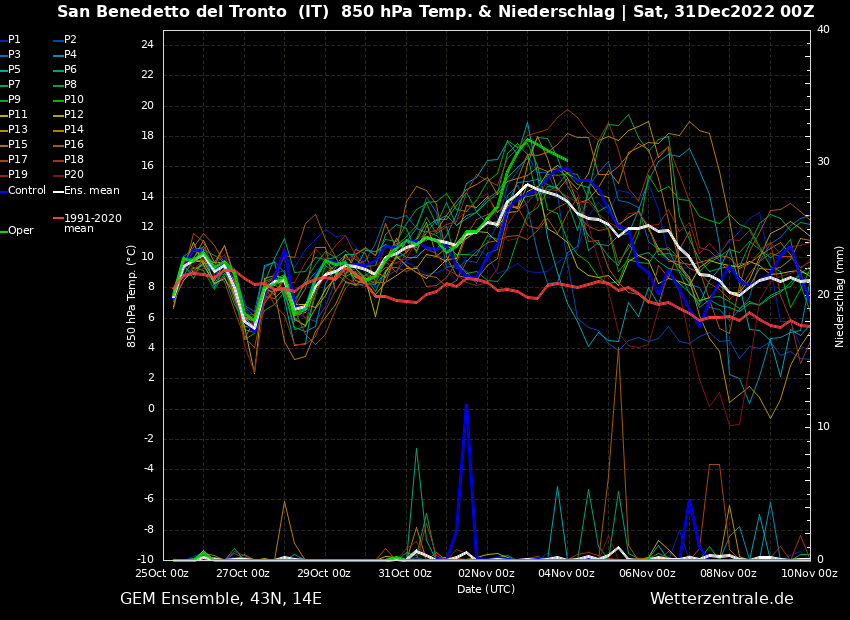Viewport: 850px width, 620px height.
Task: Select P14 in the legend
Action: pos(73,130)
